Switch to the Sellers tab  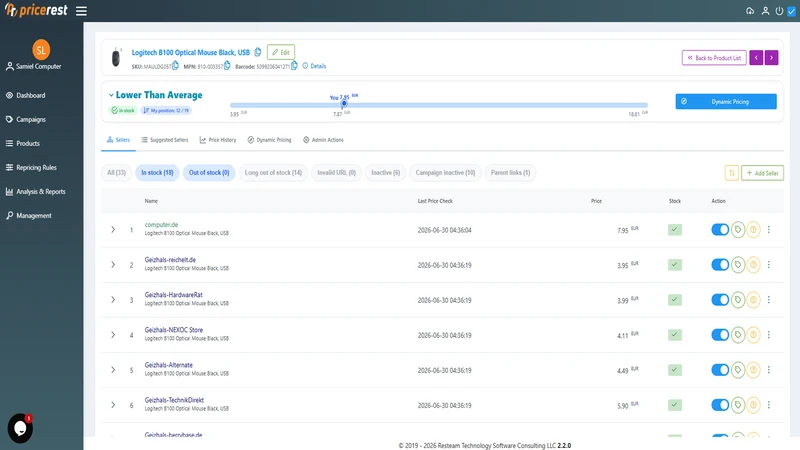pos(118,140)
